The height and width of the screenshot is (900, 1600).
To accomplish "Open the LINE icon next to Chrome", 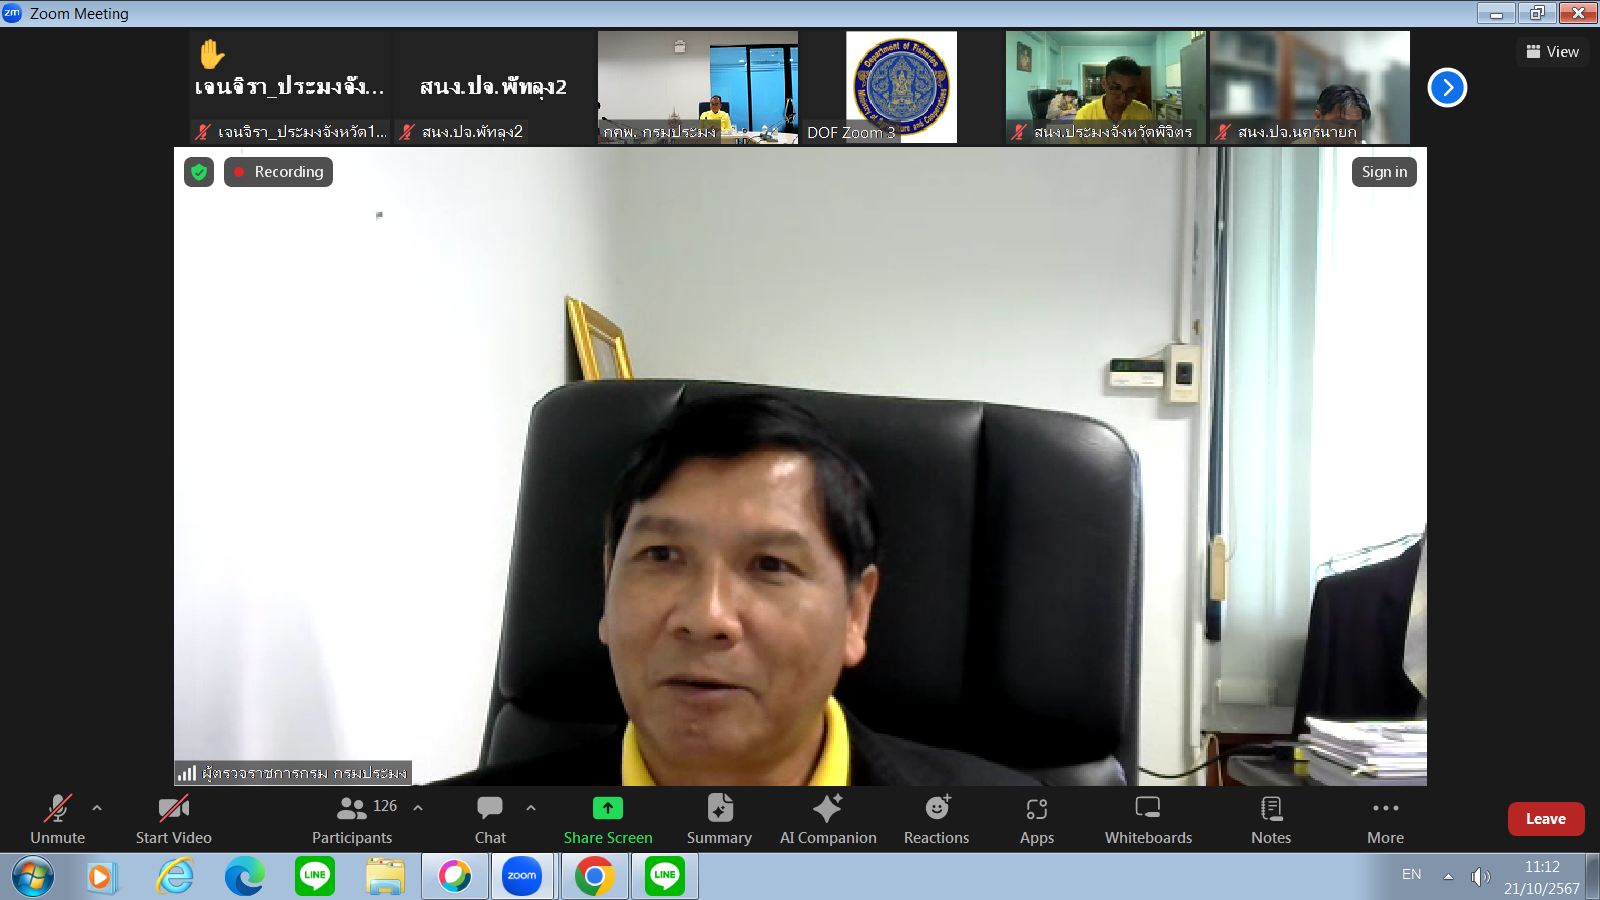I will [x=665, y=877].
